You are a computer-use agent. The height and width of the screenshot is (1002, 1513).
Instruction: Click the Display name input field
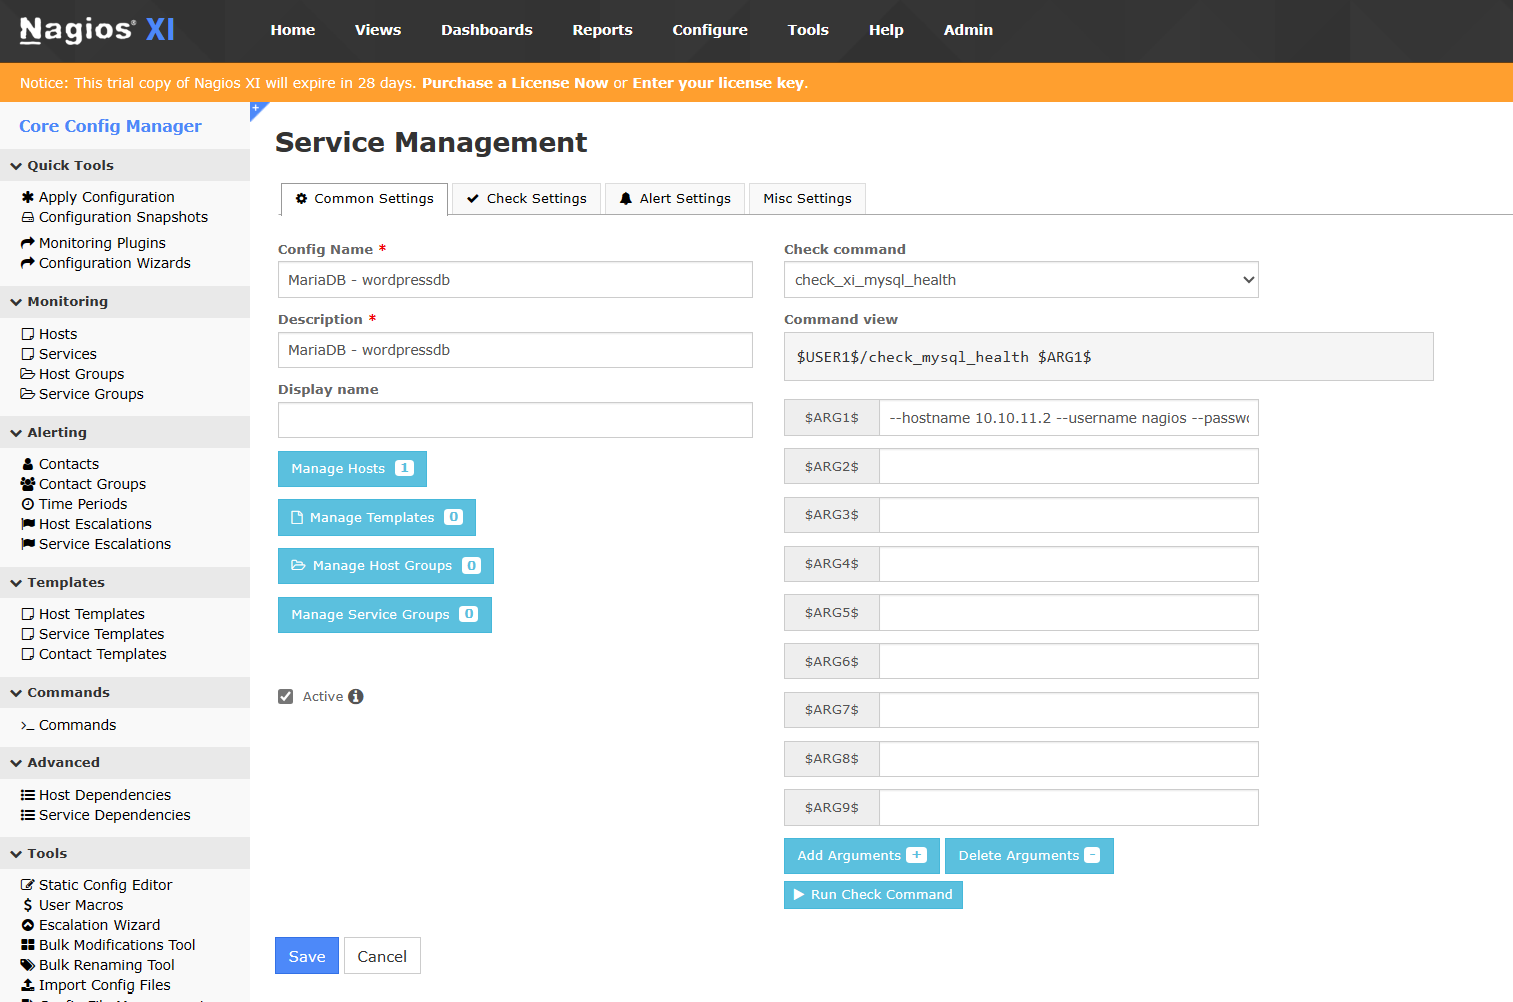(x=515, y=420)
